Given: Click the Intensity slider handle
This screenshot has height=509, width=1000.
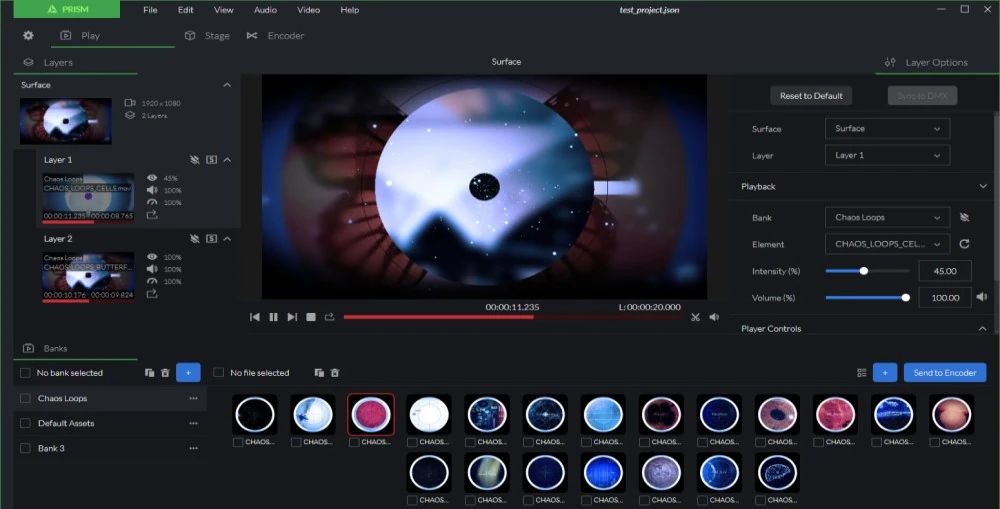Looking at the screenshot, I should 864,271.
